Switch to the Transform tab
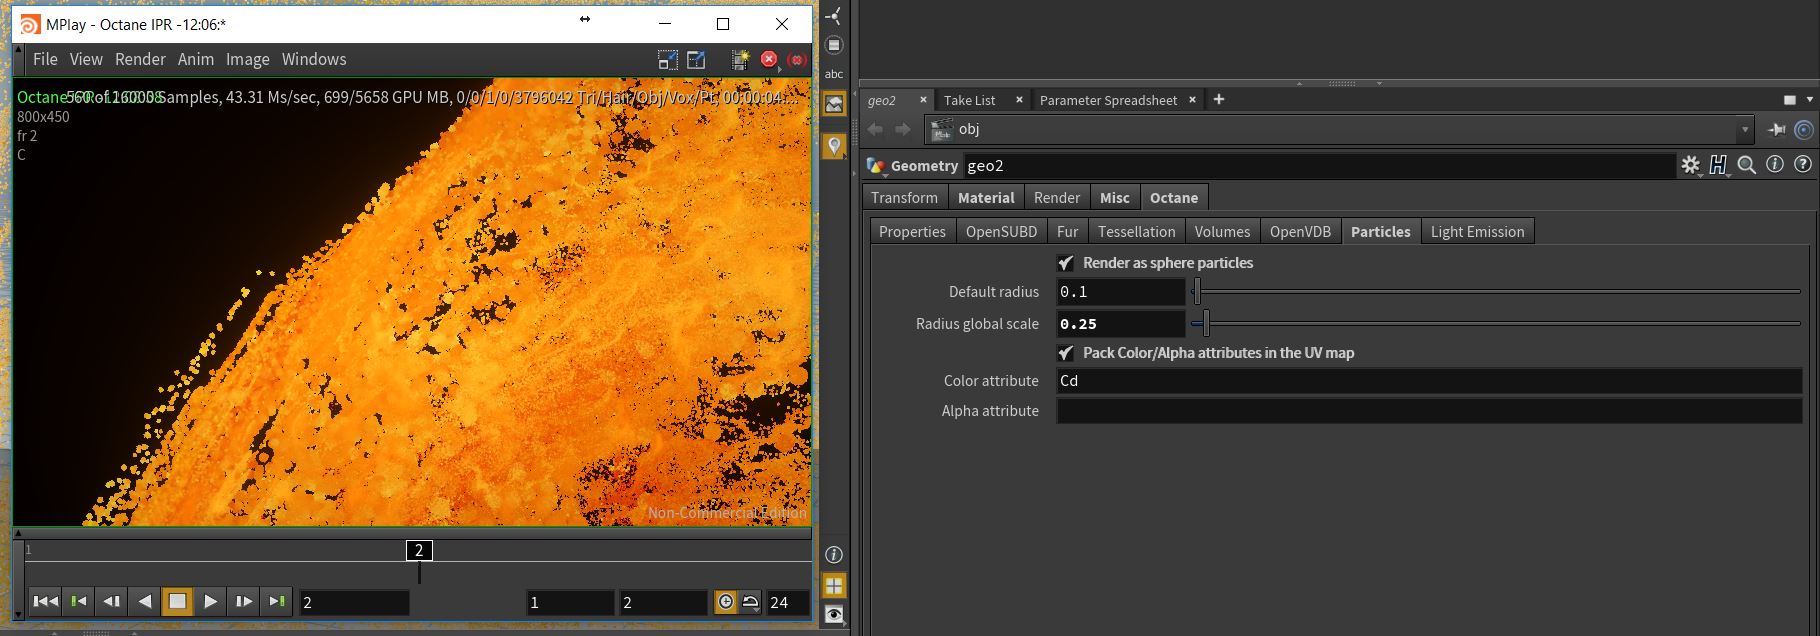This screenshot has height=636, width=1820. point(904,197)
